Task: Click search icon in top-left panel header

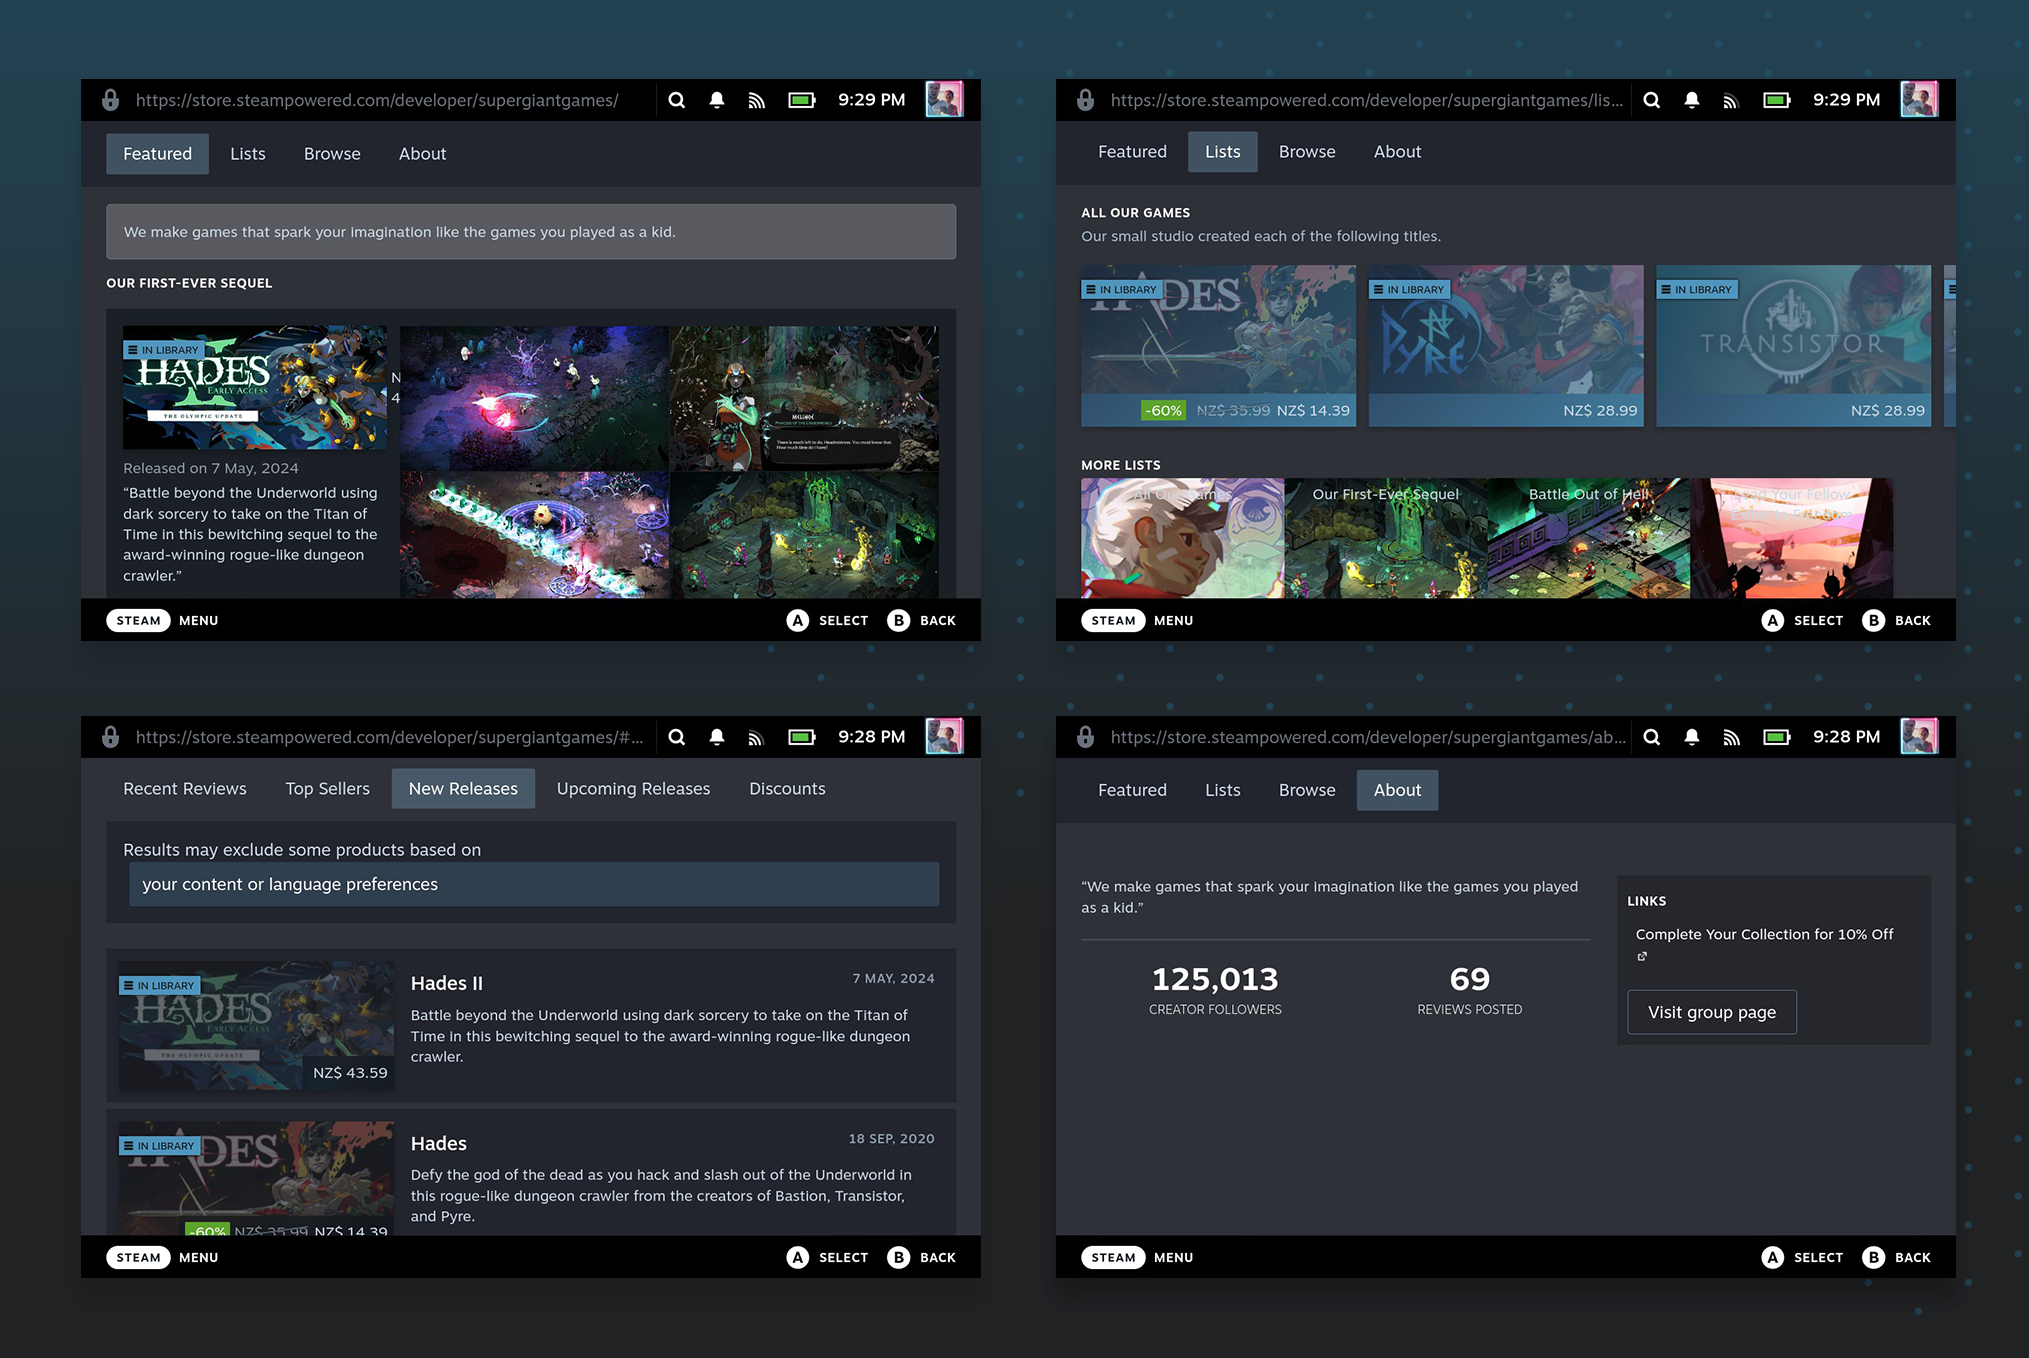Action: (677, 100)
